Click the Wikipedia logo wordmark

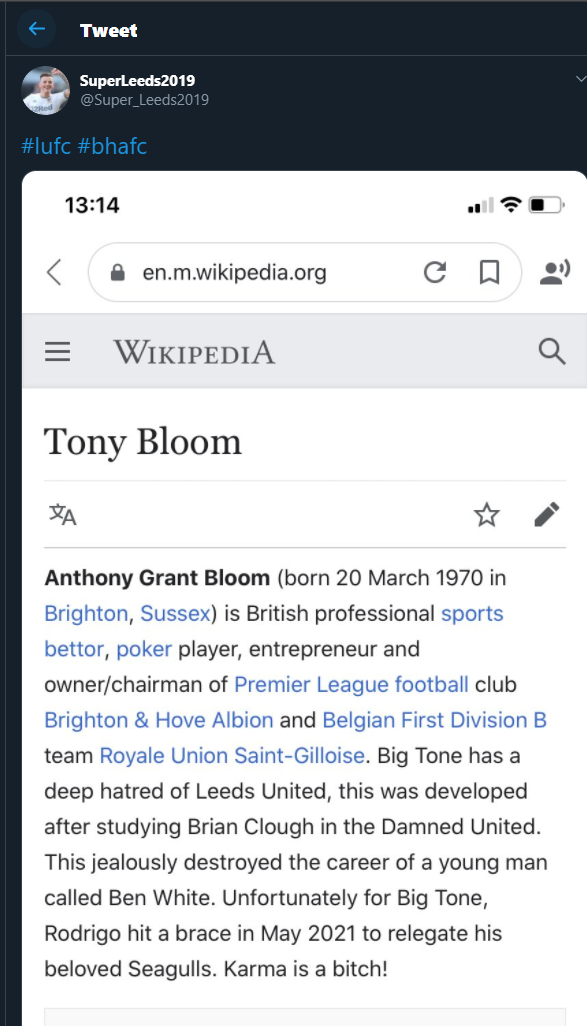(x=194, y=353)
